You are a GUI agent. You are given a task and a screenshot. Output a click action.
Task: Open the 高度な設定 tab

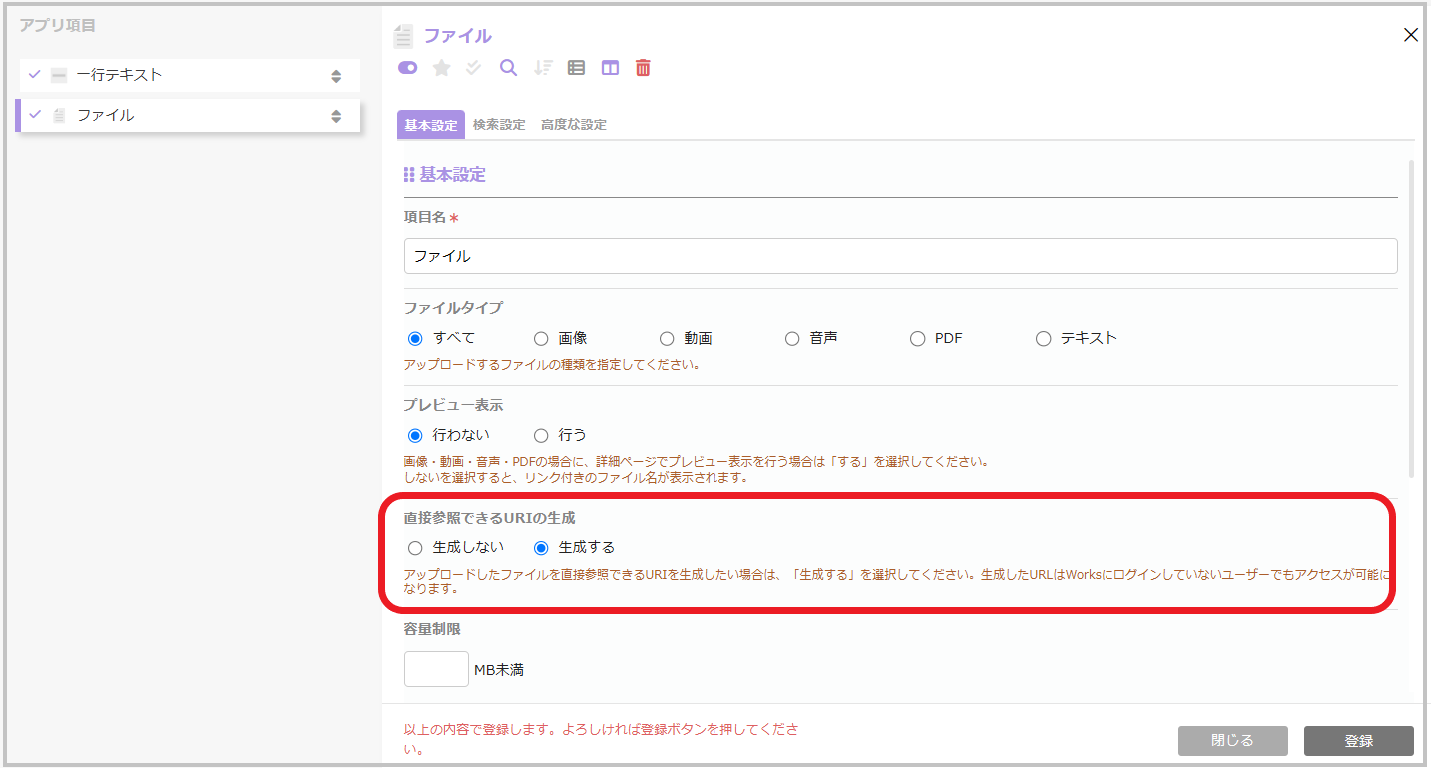pos(573,125)
